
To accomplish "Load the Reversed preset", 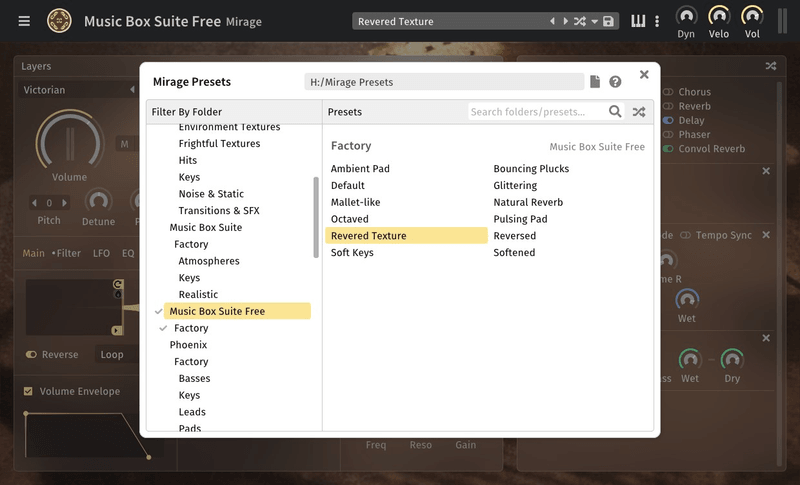I will tap(515, 236).
